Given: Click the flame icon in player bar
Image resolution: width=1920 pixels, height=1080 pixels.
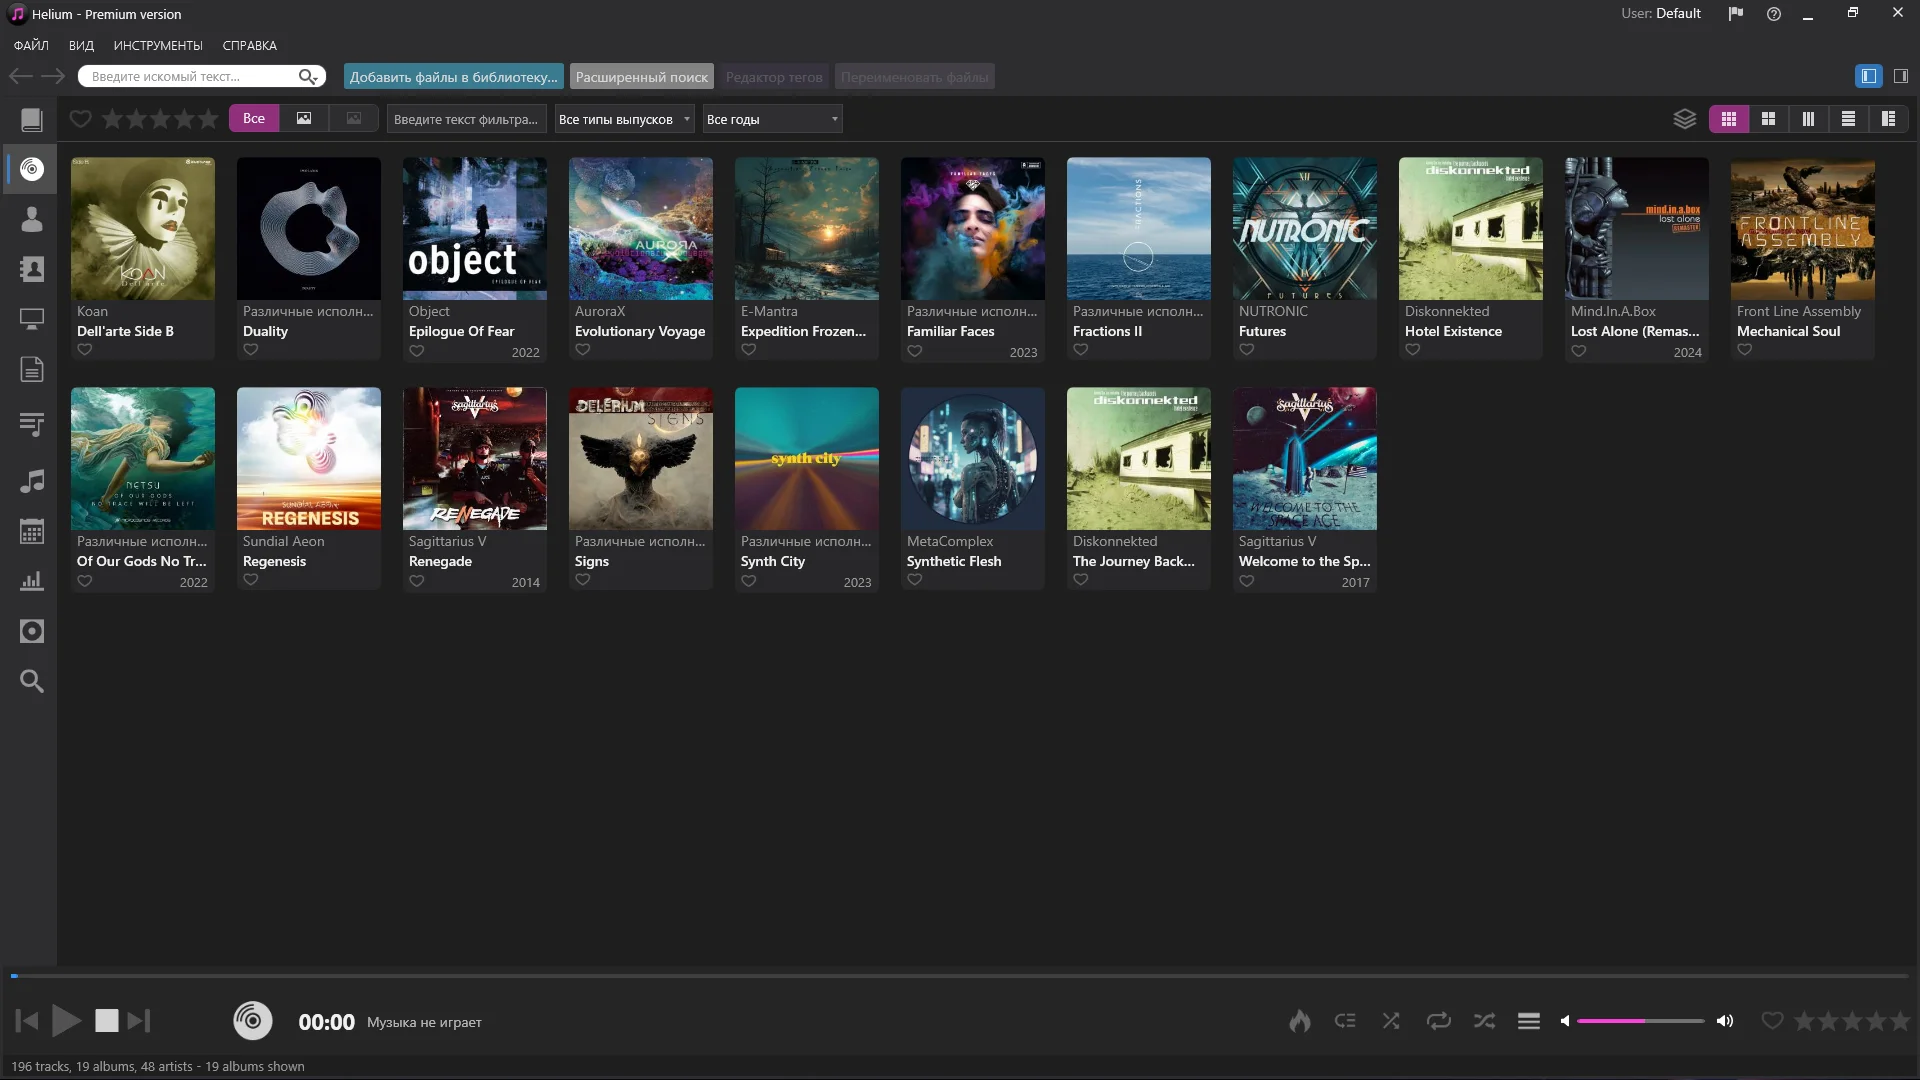Looking at the screenshot, I should 1299,1021.
